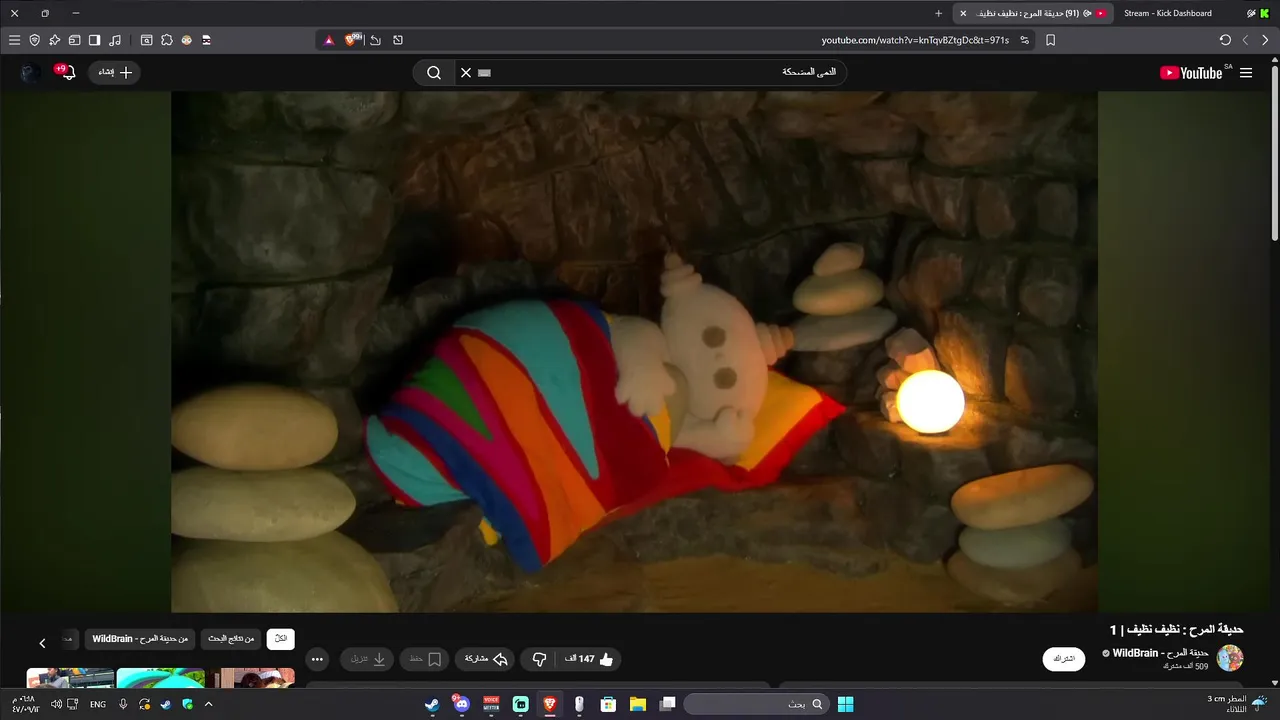Show more chips with the chevron arrow
The width and height of the screenshot is (1280, 720).
click(42, 643)
